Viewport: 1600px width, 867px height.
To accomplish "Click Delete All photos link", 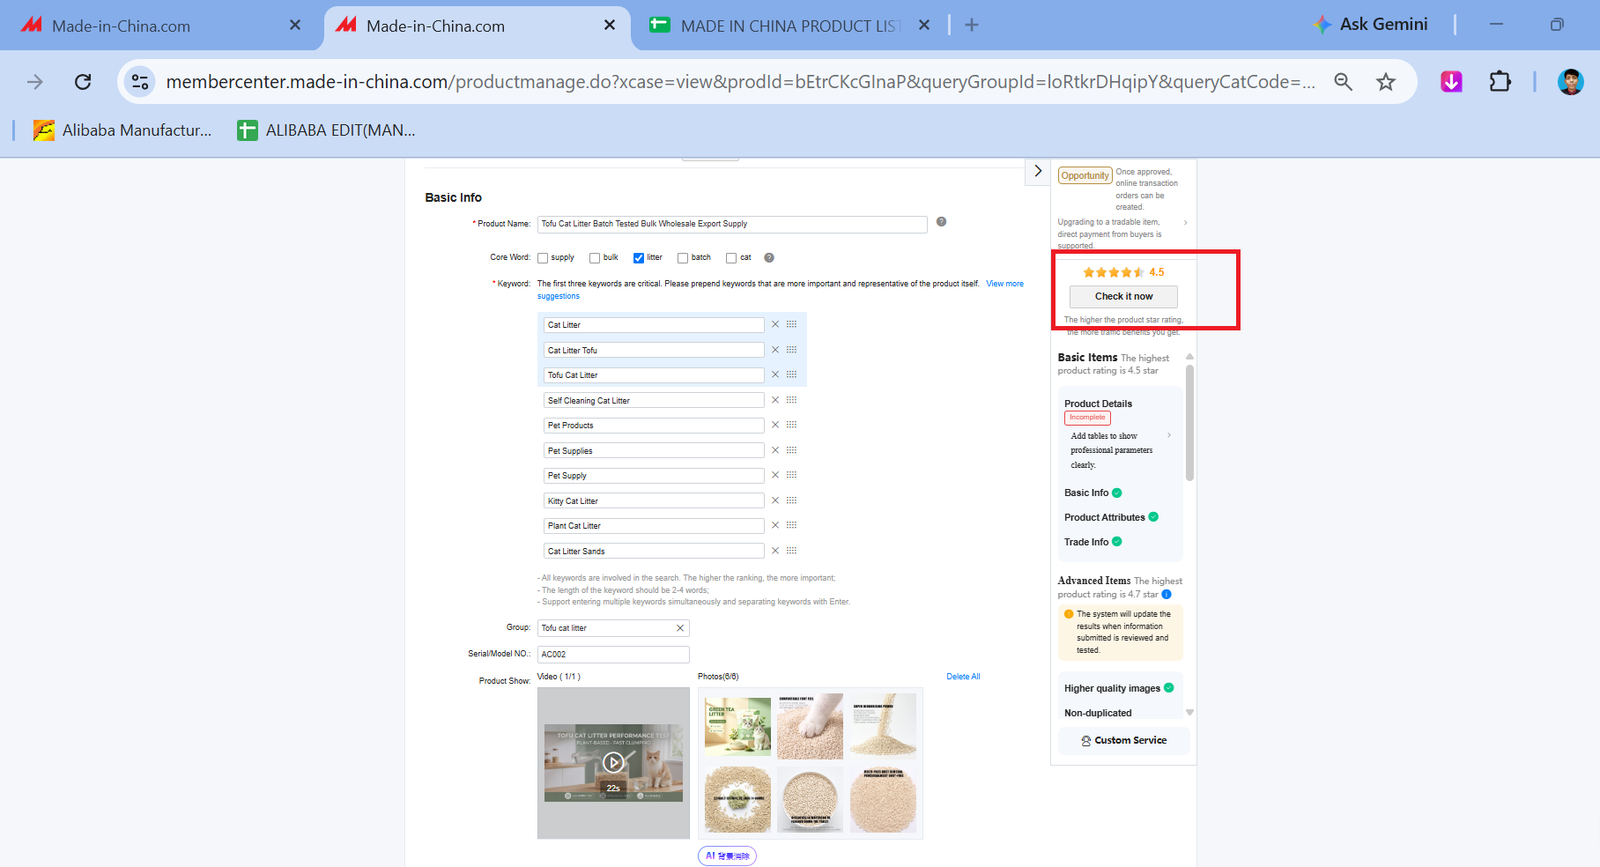I will [963, 677].
